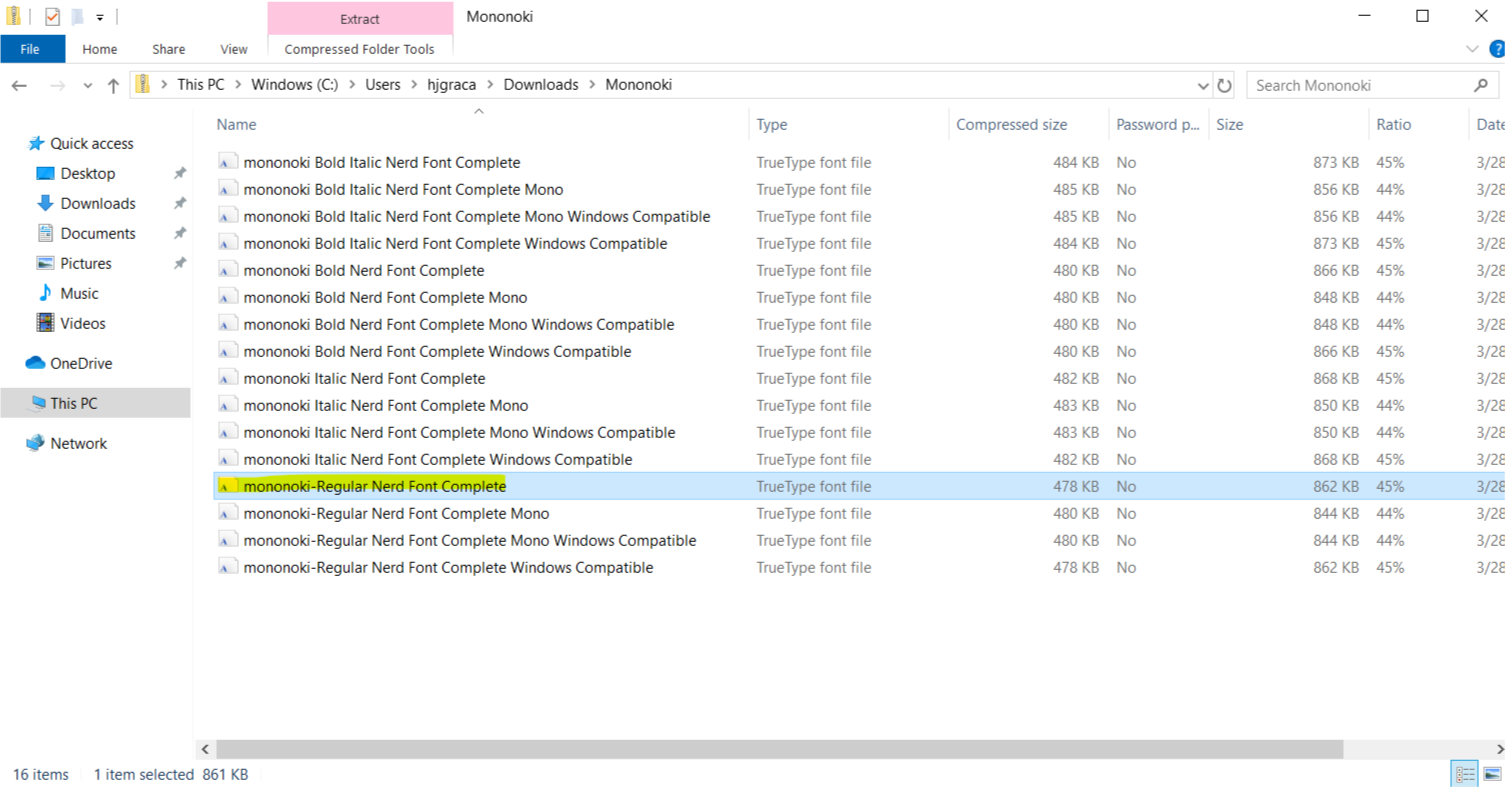Click the mononoki Italic Nerd Font Complete icon

(228, 378)
